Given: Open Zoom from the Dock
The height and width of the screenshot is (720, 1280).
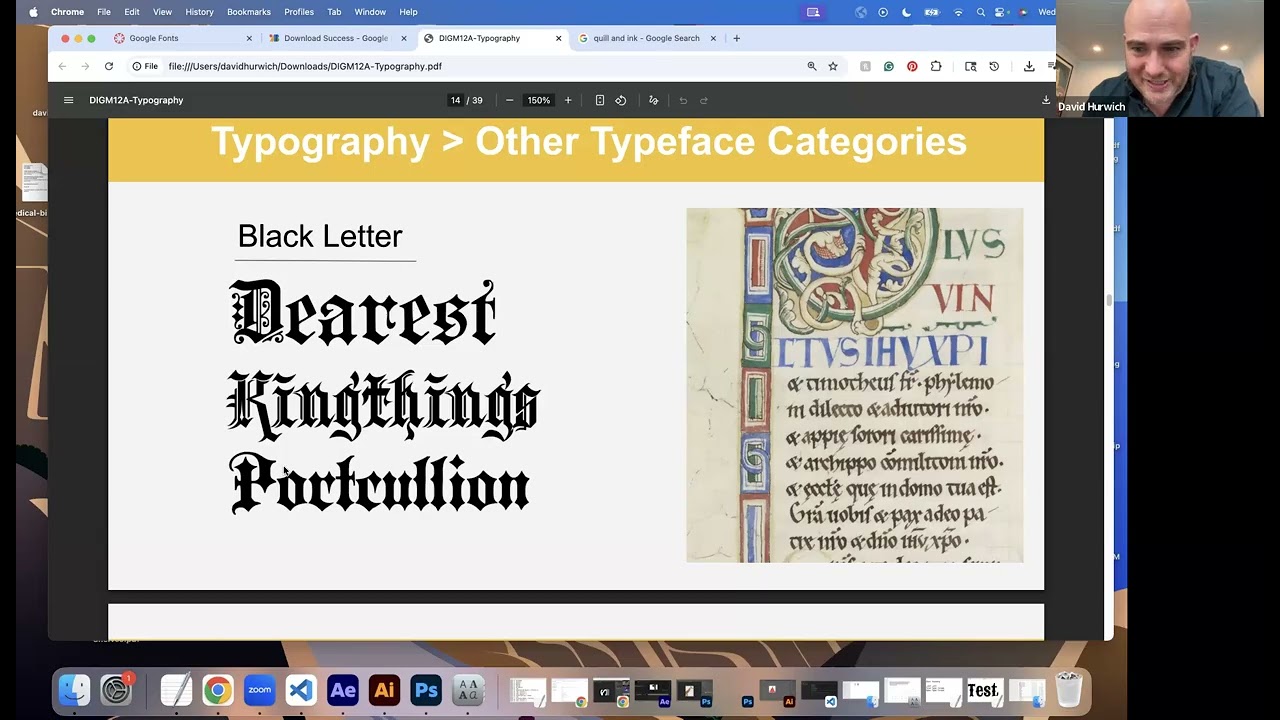Looking at the screenshot, I should tap(259, 690).
